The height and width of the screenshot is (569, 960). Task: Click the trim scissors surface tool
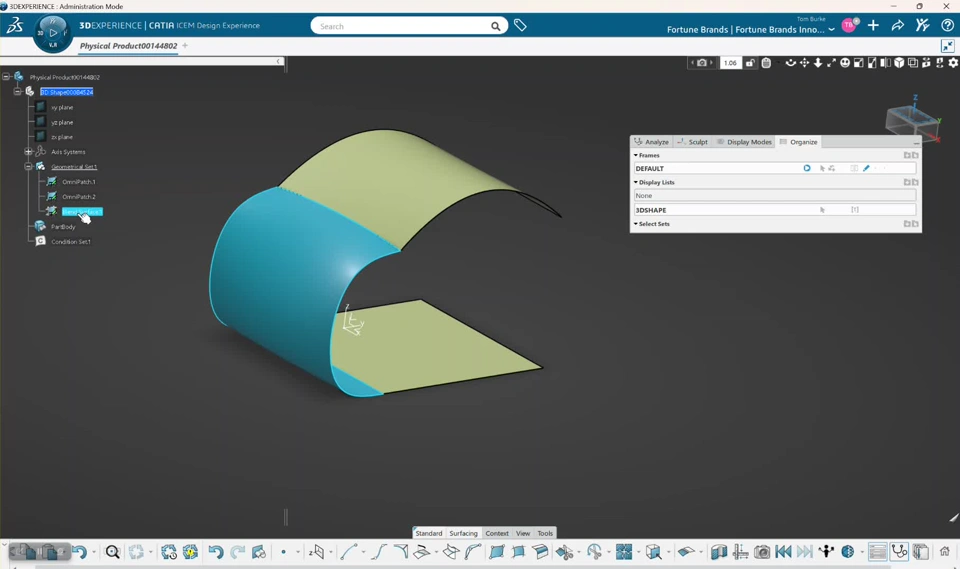564,552
